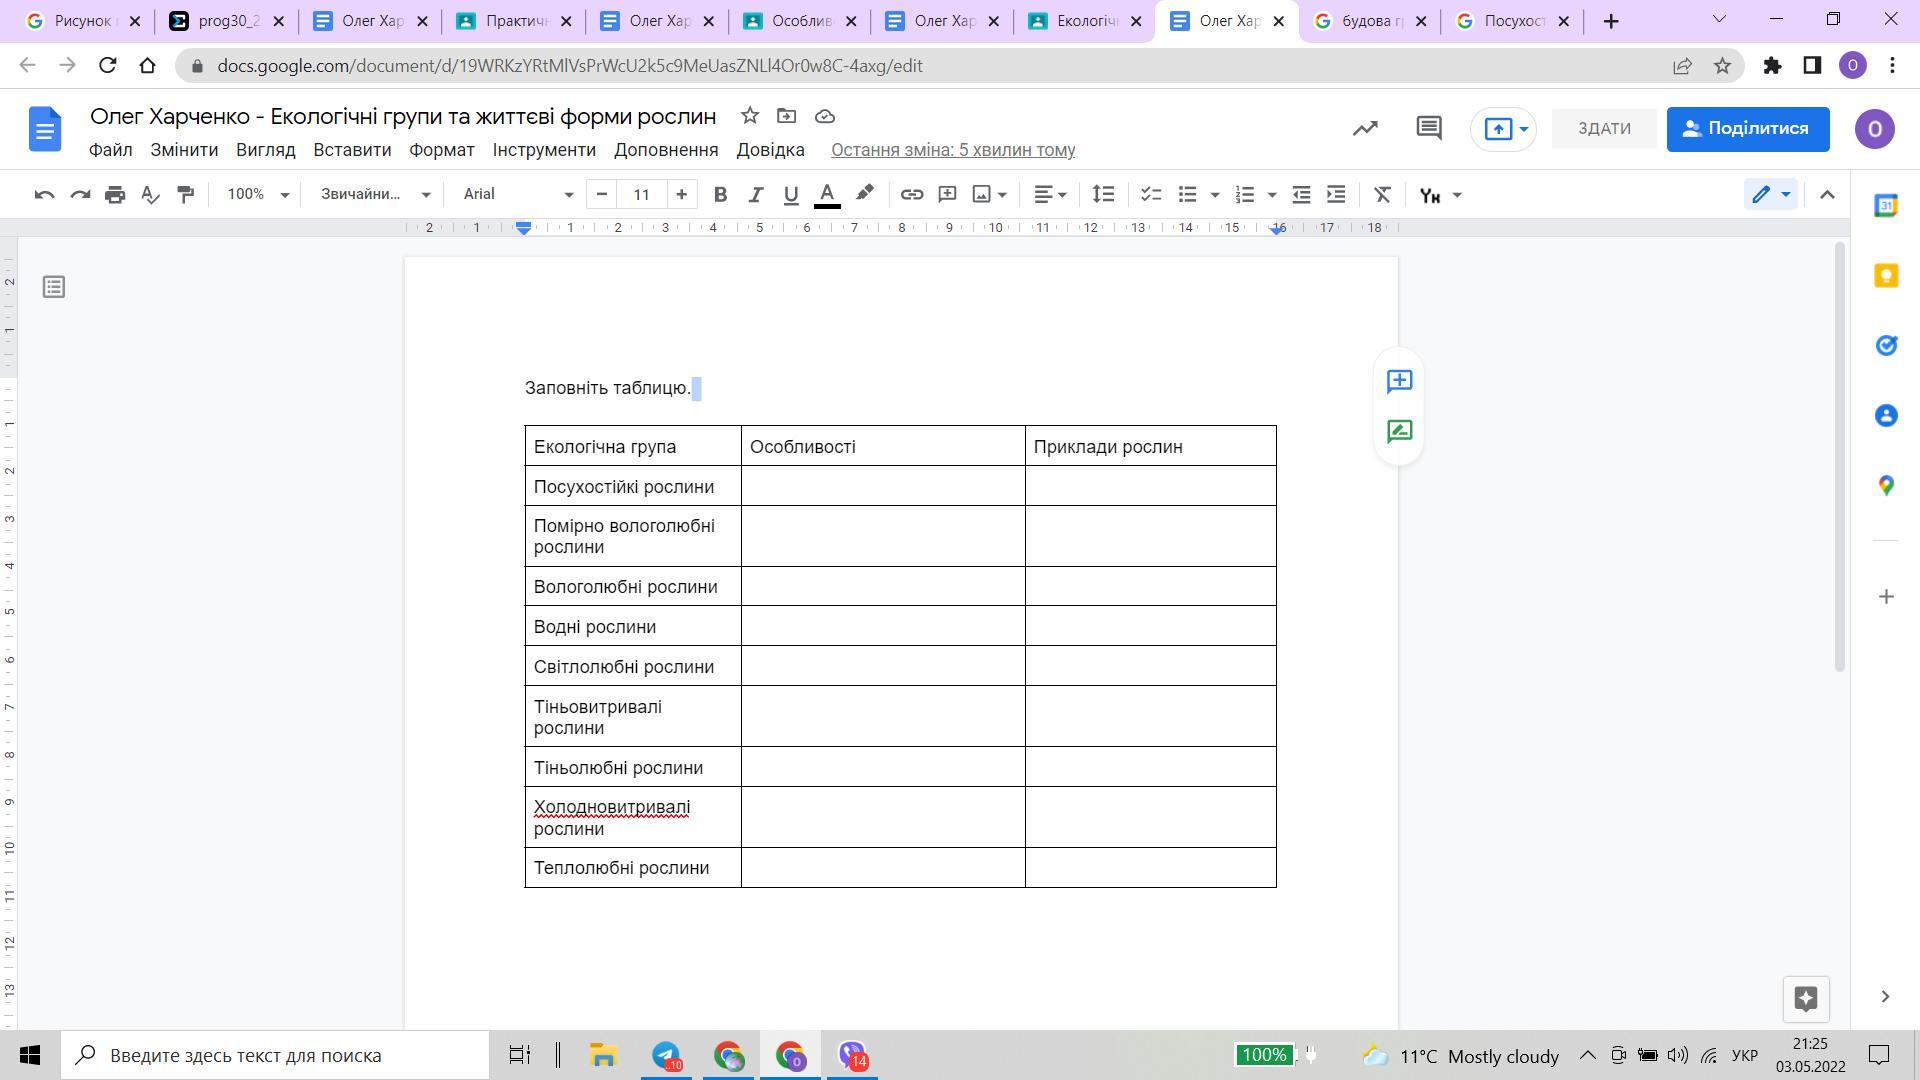Click the print icon in toolbar
Viewport: 1920px width, 1080px height.
115,195
